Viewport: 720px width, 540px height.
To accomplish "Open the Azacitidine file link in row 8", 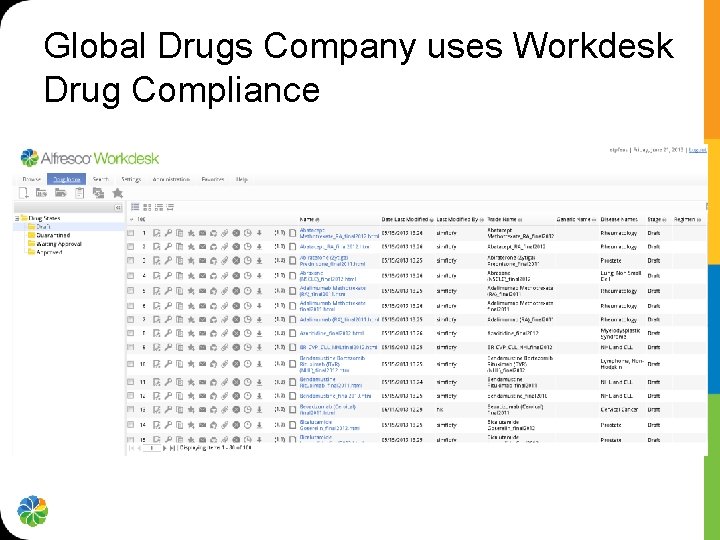I will click(332, 333).
